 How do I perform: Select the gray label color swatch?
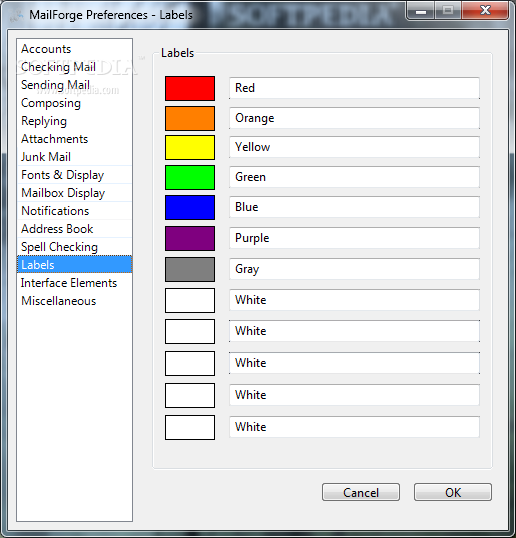click(190, 269)
